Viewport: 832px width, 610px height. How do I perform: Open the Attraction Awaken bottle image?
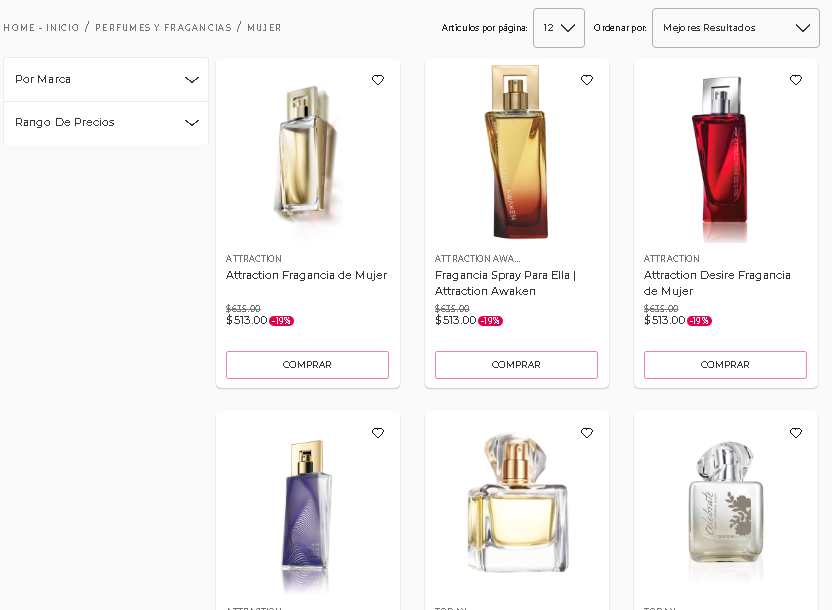click(516, 152)
